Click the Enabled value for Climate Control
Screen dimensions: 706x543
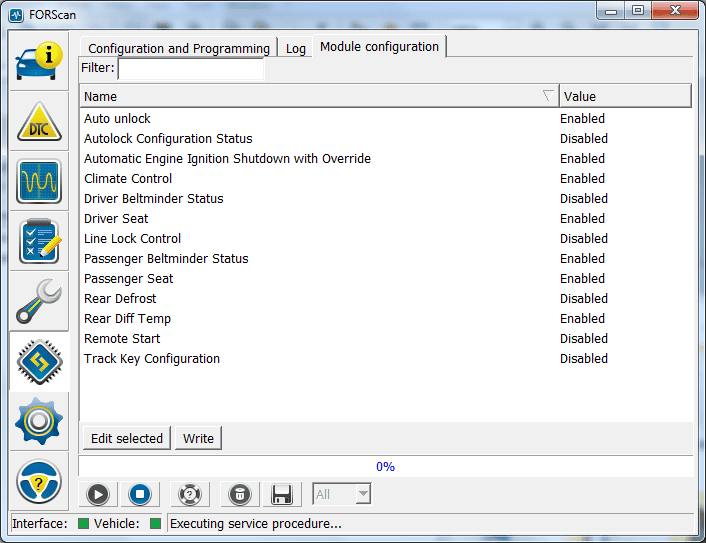click(x=582, y=179)
